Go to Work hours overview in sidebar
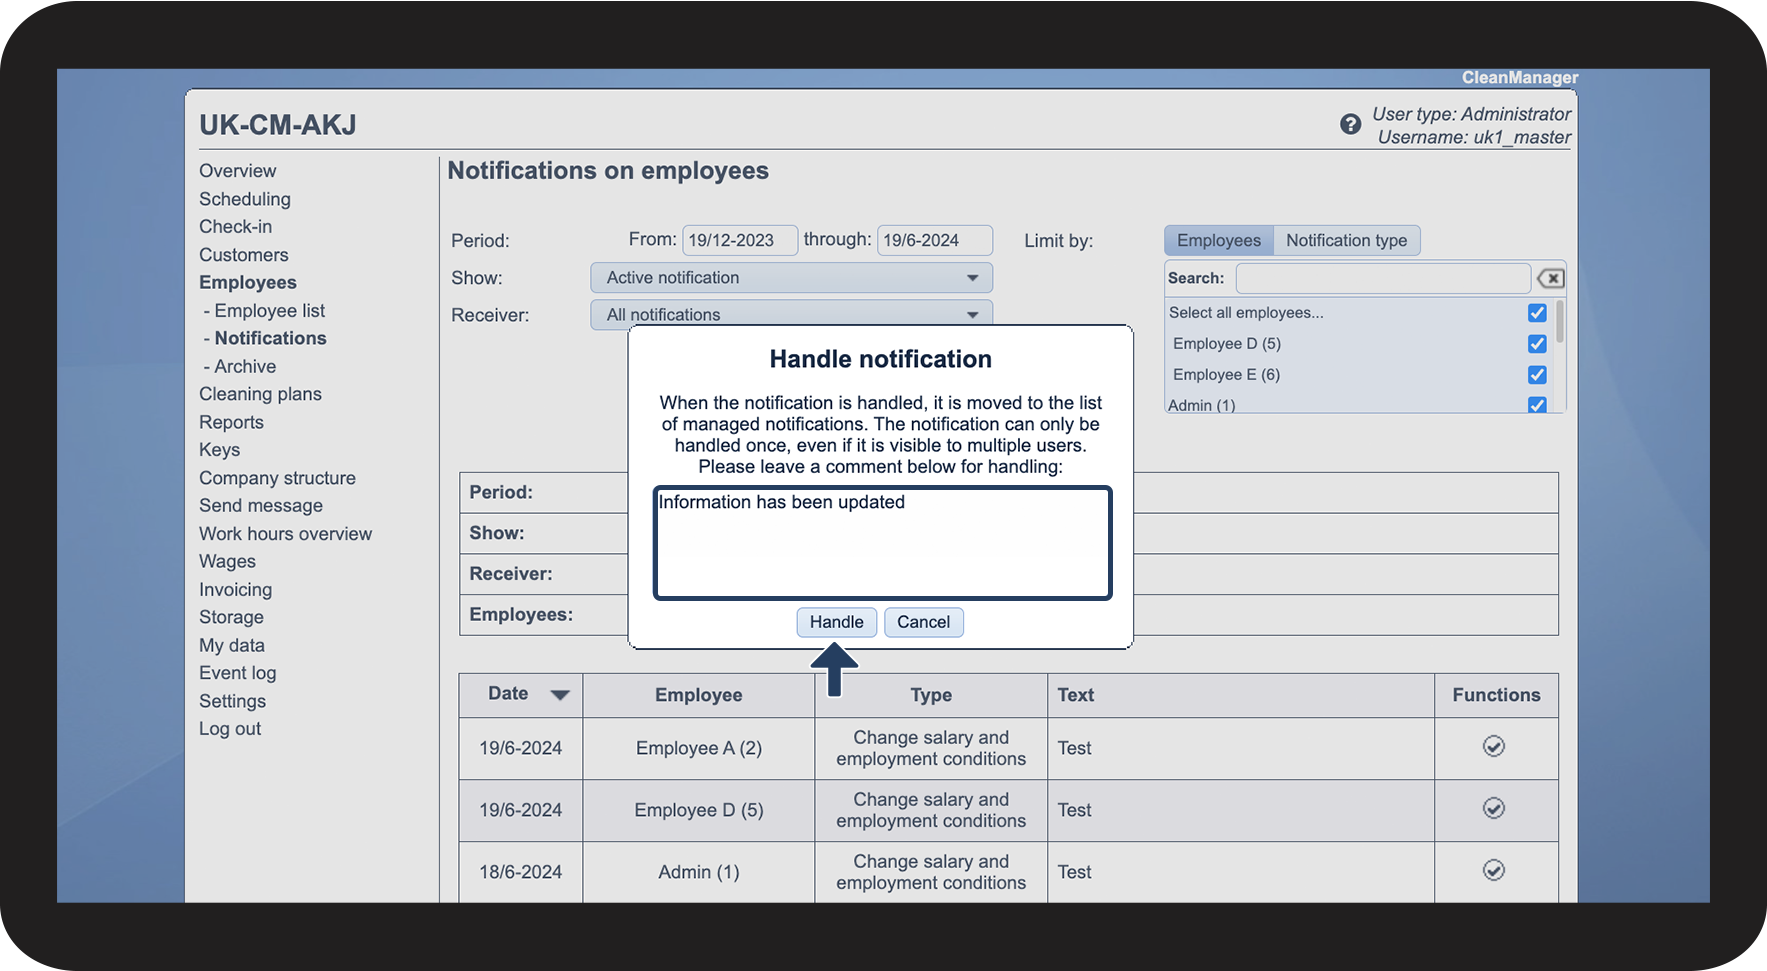Image resolution: width=1767 pixels, height=971 pixels. click(x=285, y=534)
